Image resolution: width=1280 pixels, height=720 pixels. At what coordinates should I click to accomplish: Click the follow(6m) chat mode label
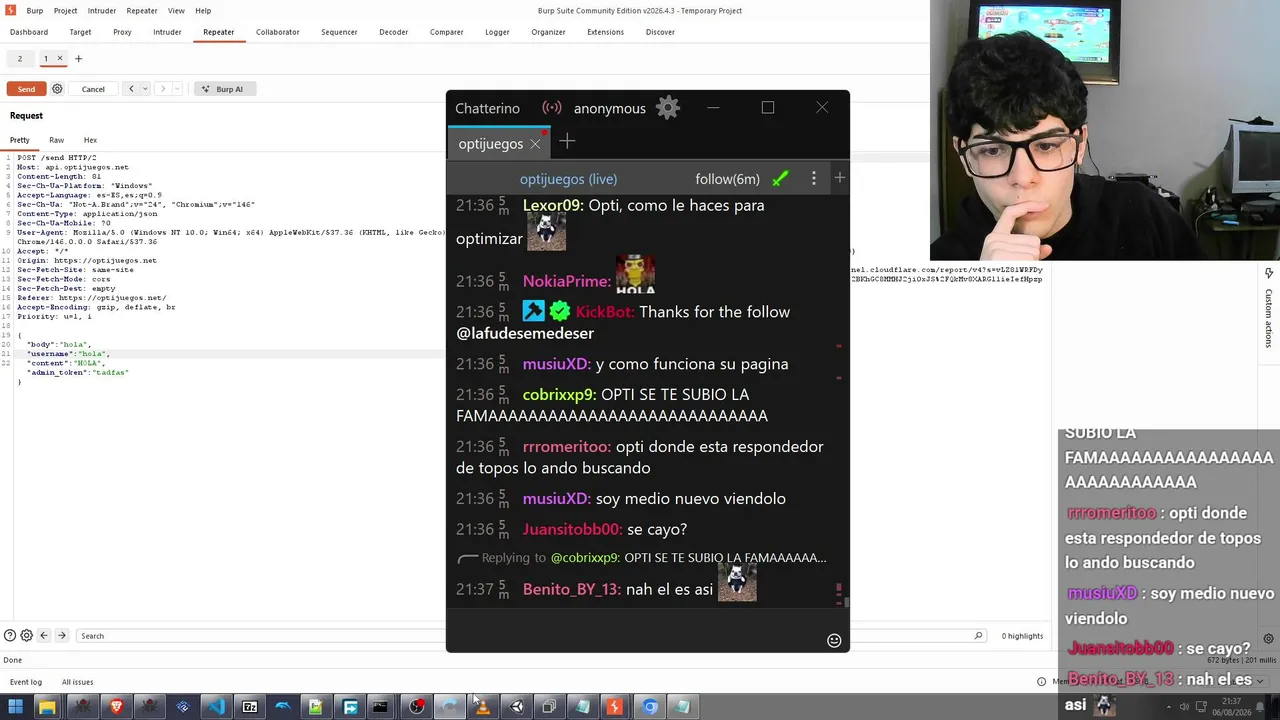728,179
